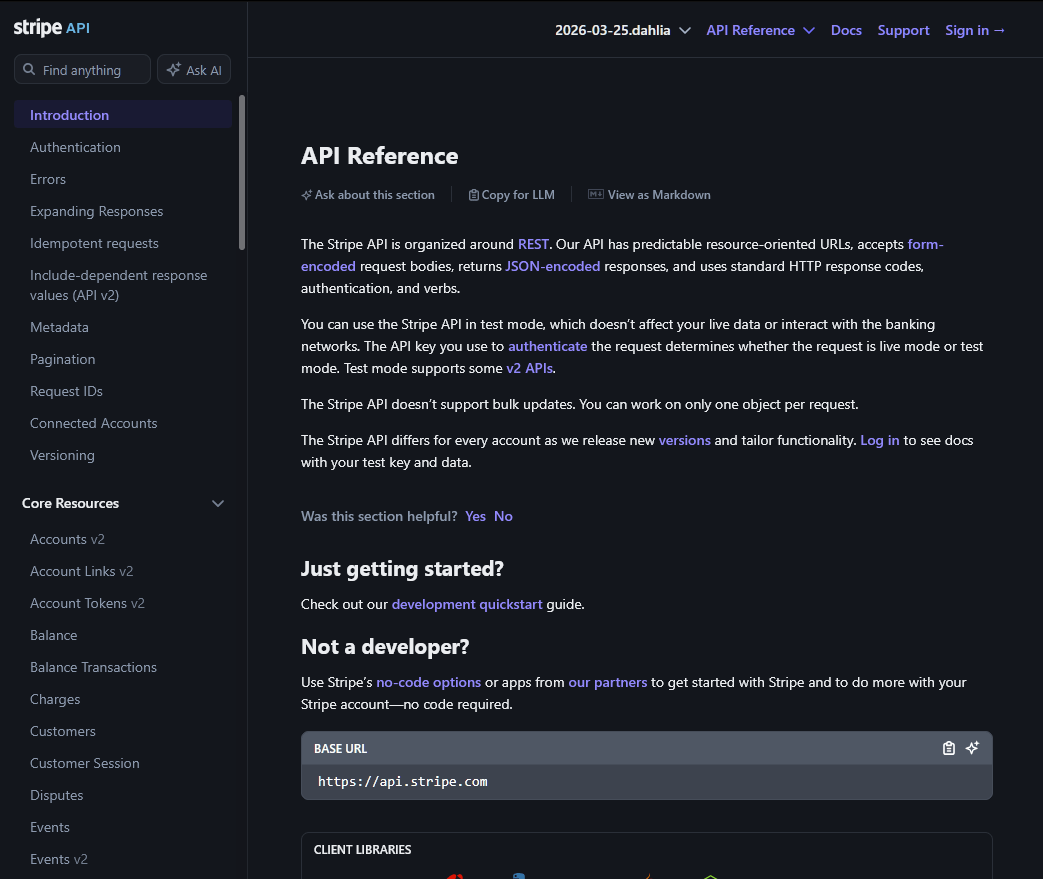Open Idempotent requests in the sidebar
Viewport: 1043px width, 879px height.
[x=94, y=243]
